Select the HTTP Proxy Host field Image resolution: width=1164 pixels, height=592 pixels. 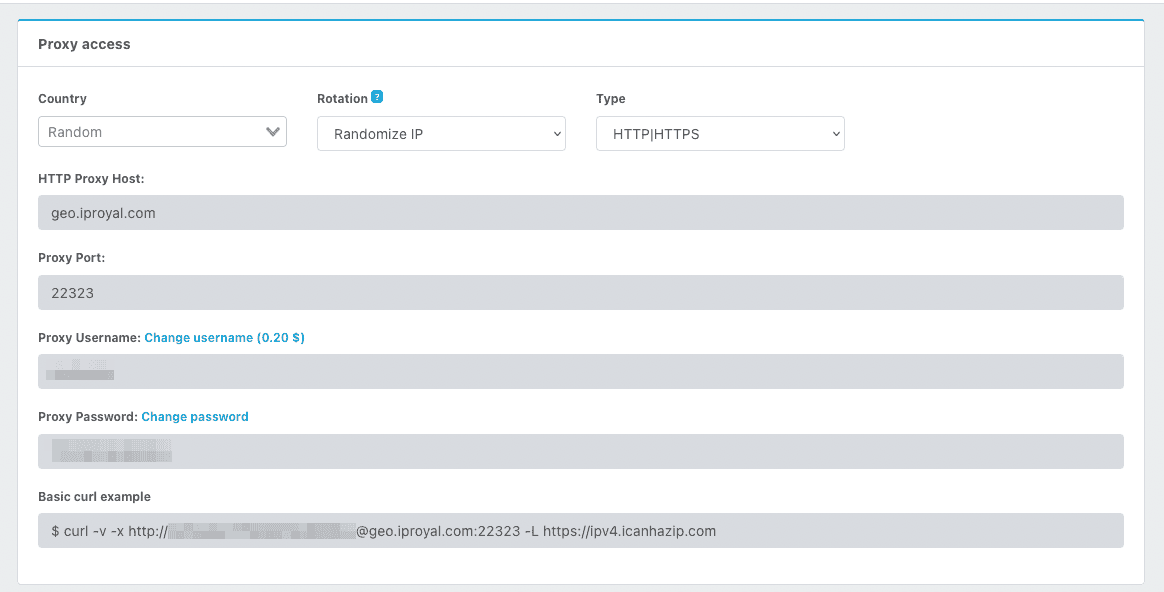(580, 212)
